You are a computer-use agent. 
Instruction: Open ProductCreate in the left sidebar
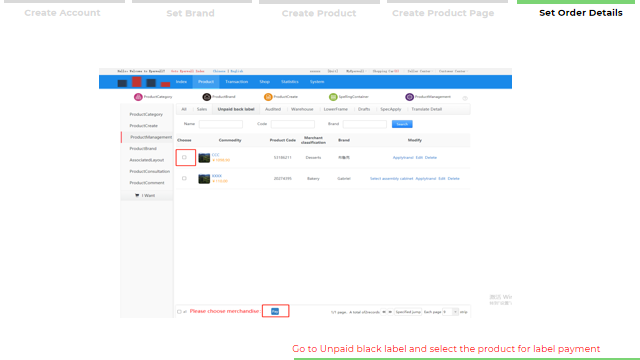144,126
